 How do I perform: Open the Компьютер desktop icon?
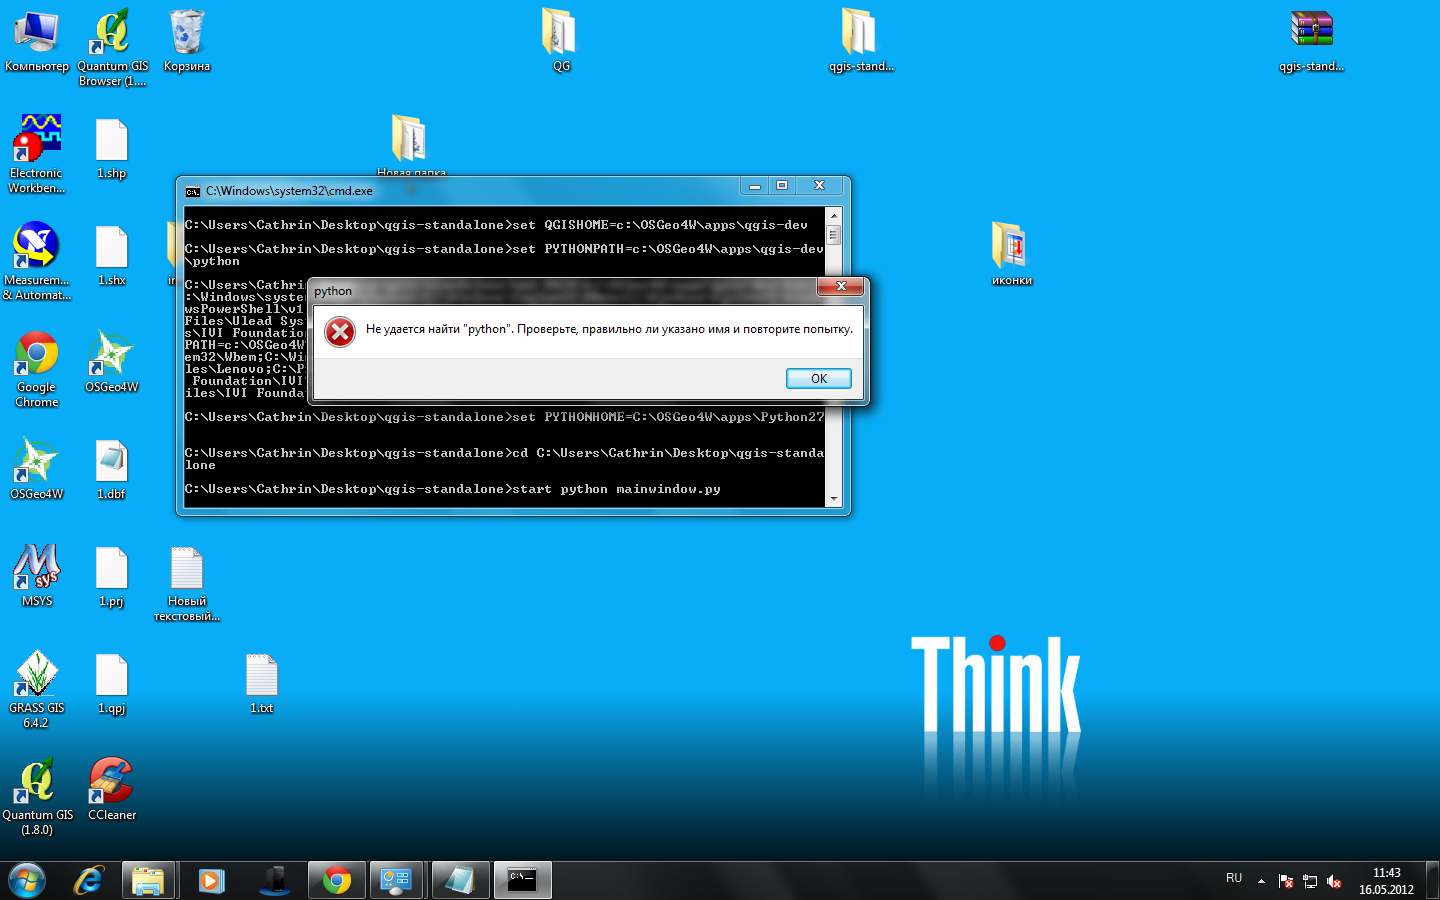click(x=37, y=42)
